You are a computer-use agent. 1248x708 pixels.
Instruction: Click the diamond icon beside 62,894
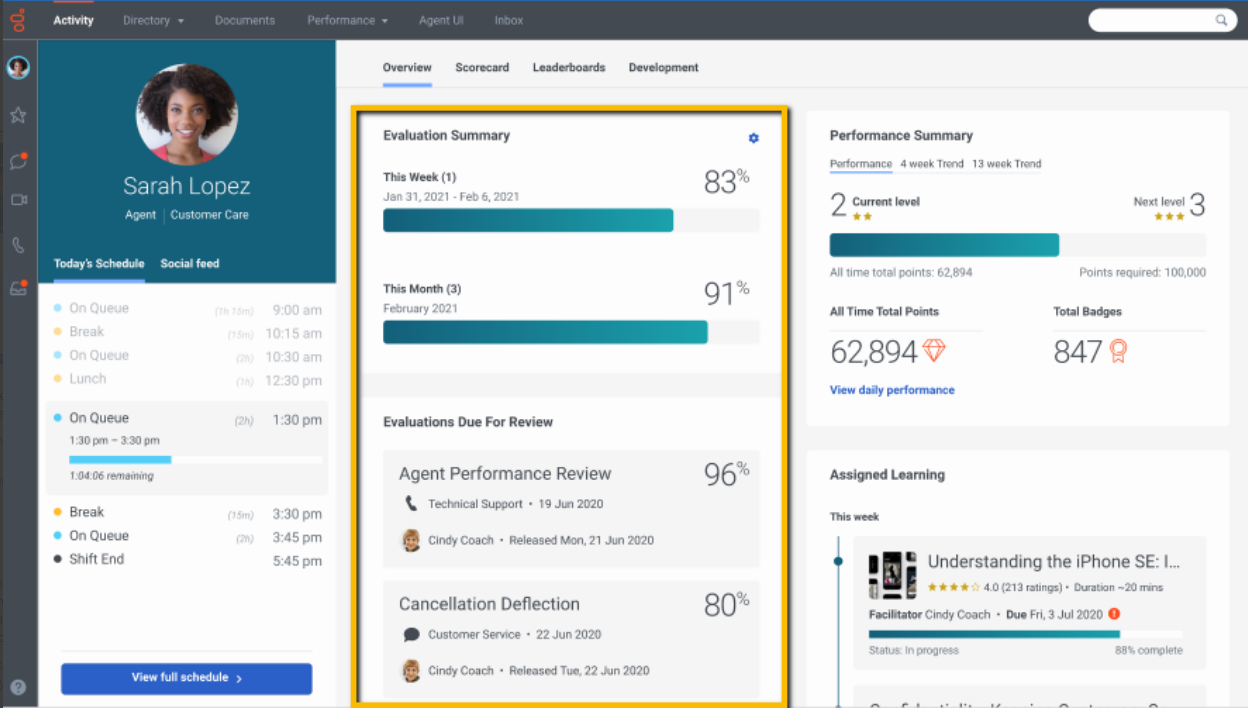coord(934,351)
